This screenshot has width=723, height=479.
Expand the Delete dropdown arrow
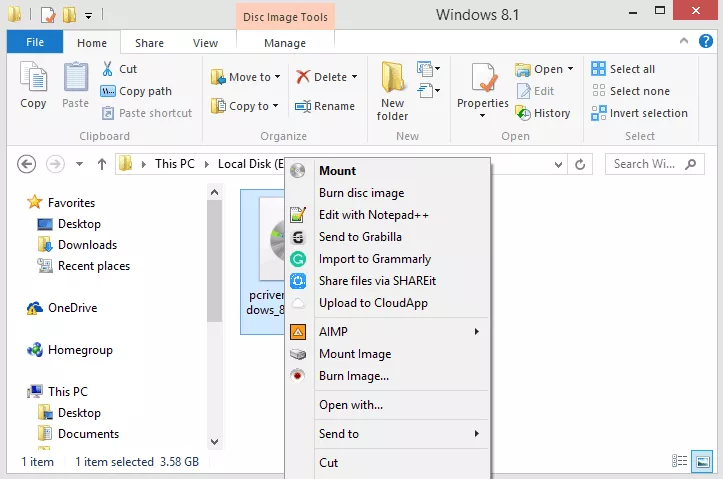coord(354,77)
